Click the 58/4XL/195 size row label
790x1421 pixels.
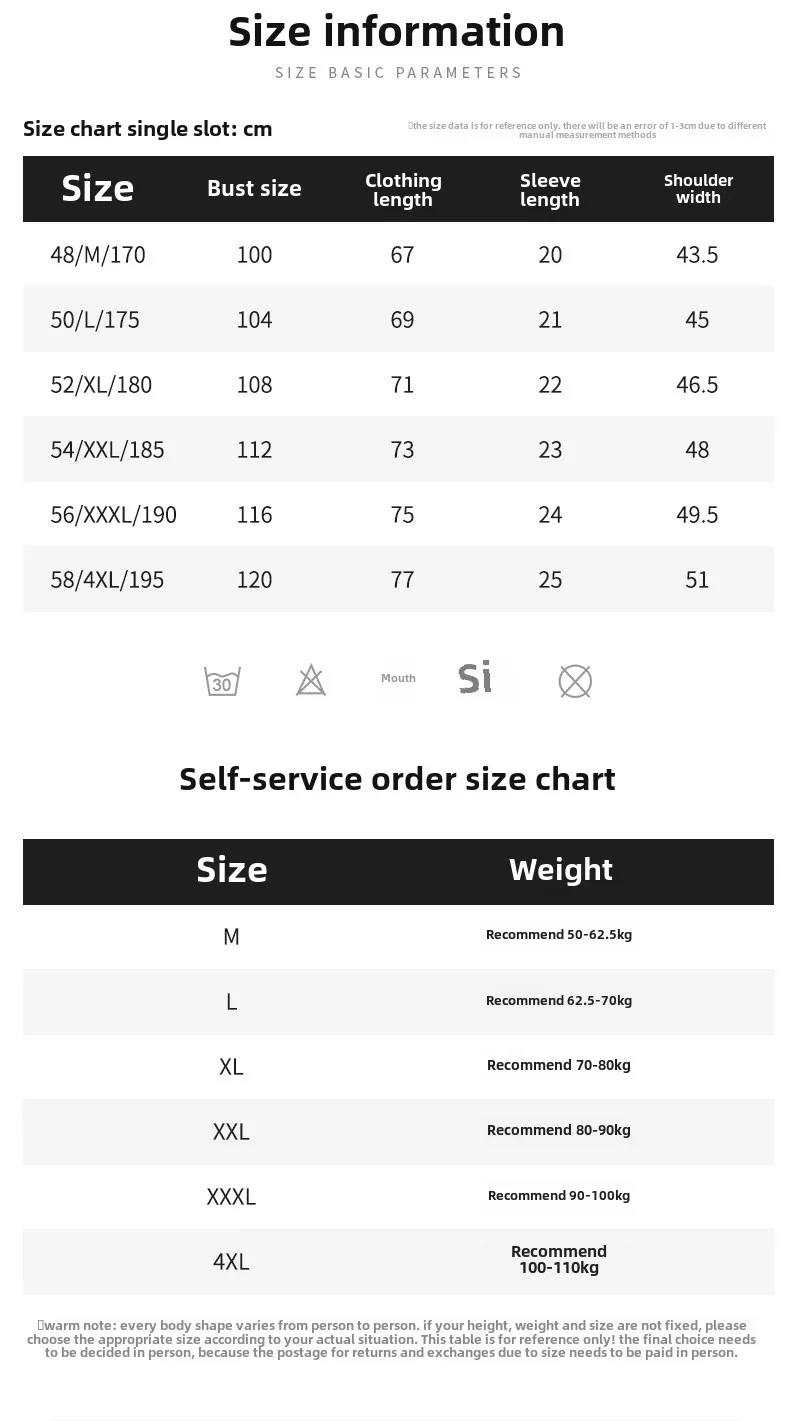click(107, 580)
